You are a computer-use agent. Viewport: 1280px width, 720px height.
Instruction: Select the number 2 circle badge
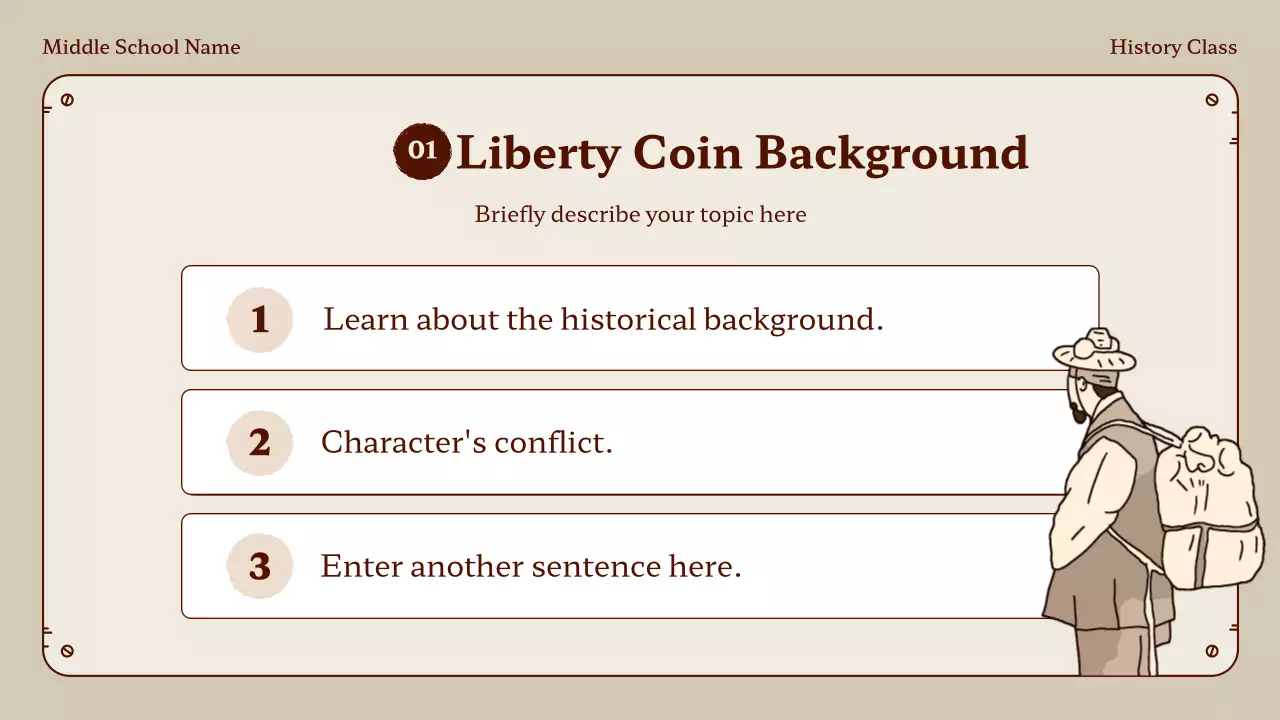click(260, 442)
